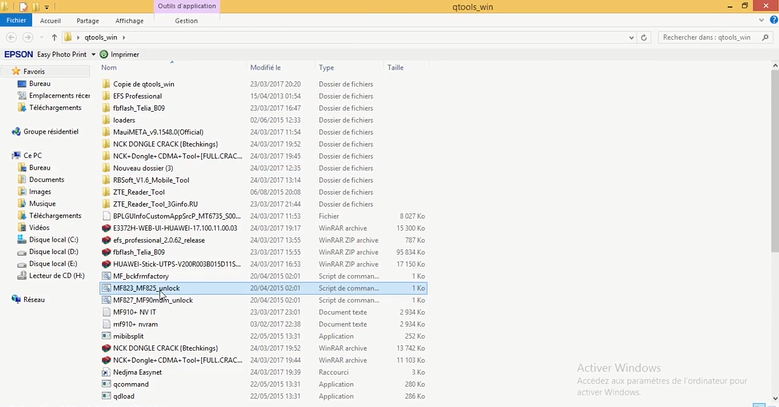
Task: Click scrollbar down arrow in file list
Action: coord(775,398)
